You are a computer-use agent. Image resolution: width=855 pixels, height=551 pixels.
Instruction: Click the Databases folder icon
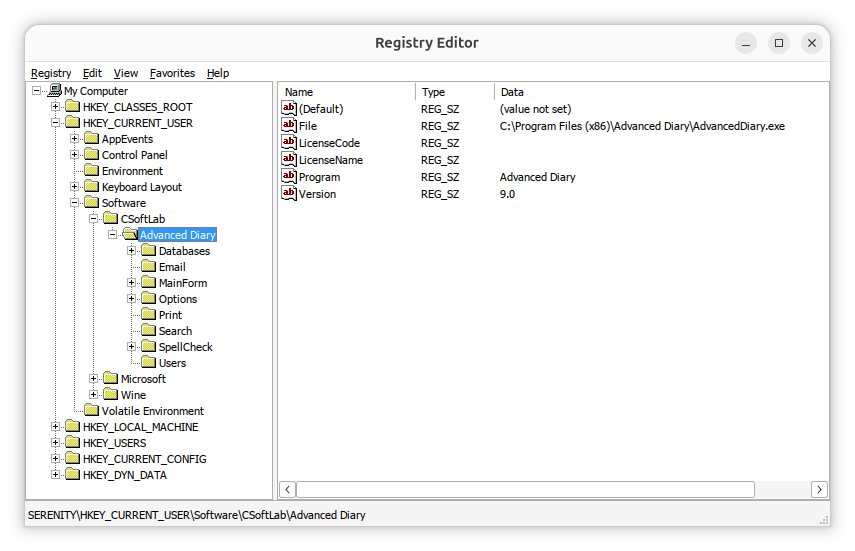[x=149, y=250]
